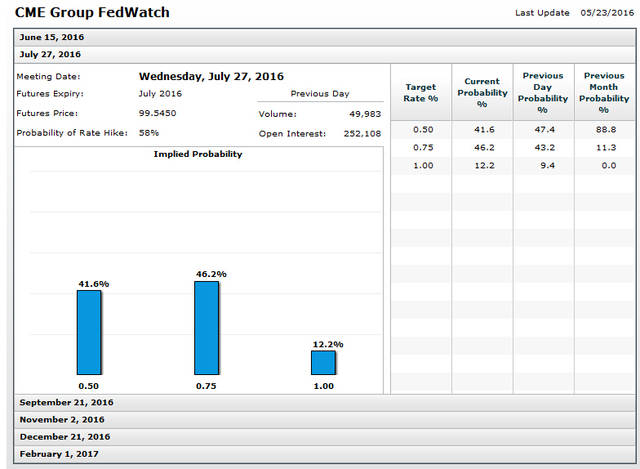Open the November 2, 2016 meeting section

62,419
